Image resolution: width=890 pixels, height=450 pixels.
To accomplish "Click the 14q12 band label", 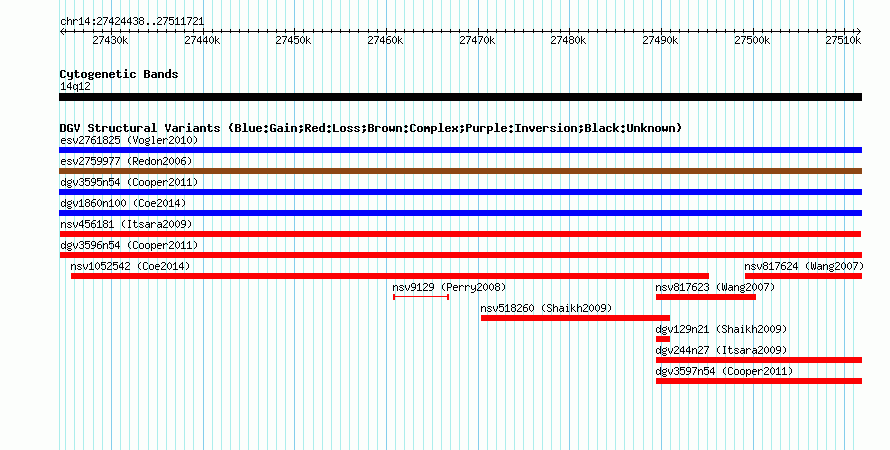I will point(75,87).
